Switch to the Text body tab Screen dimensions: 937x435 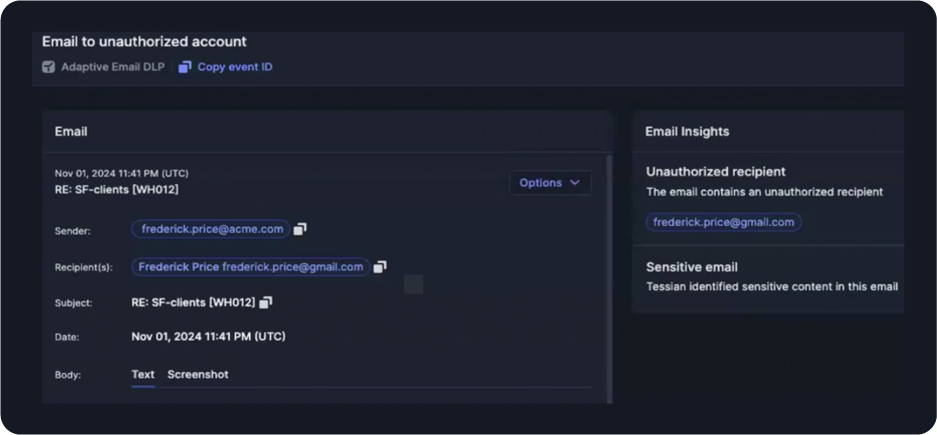[x=143, y=375]
